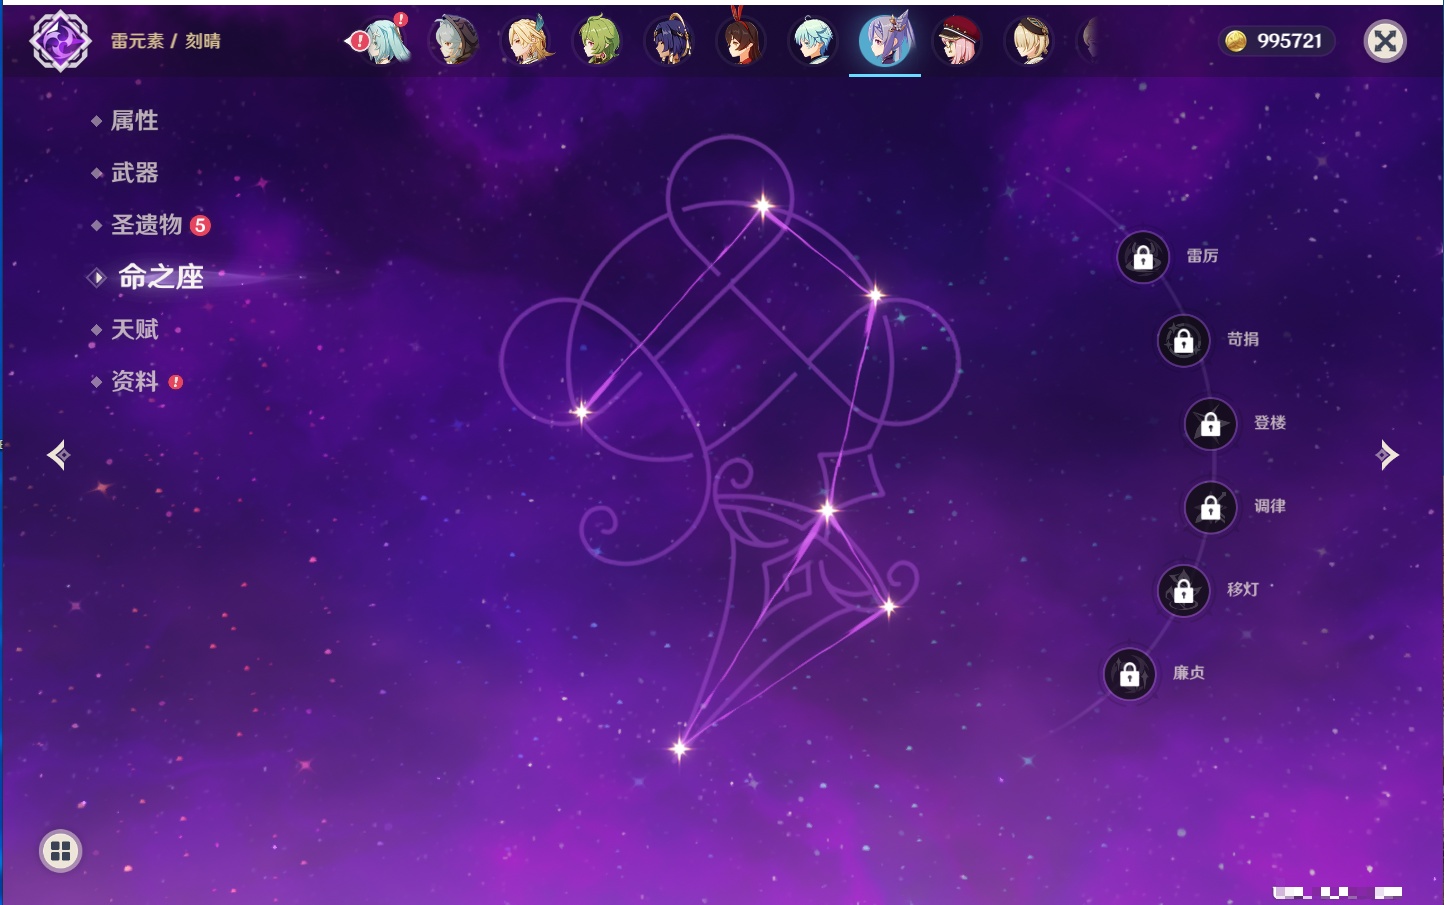This screenshot has width=1444, height=905.
Task: Click the 苛捐 constellation label
Action: pos(1243,339)
